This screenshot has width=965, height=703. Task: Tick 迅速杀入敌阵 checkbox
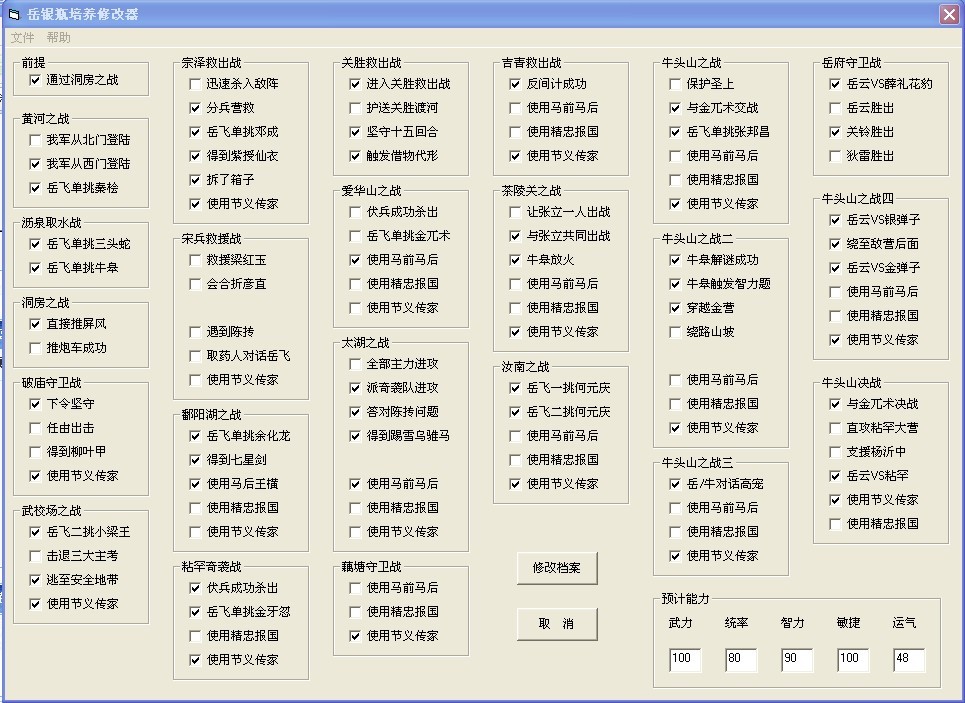click(196, 84)
